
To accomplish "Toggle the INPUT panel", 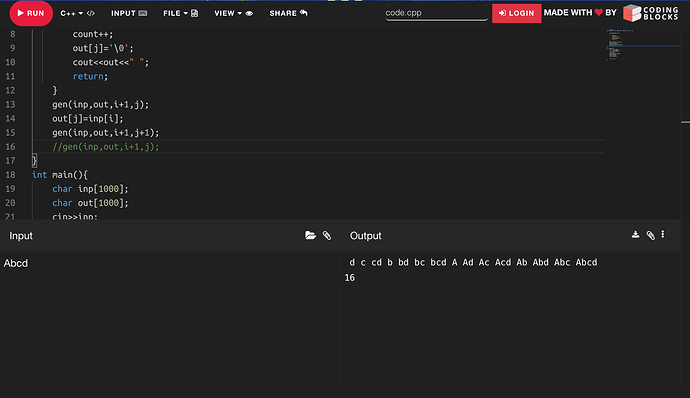I will 129,13.
